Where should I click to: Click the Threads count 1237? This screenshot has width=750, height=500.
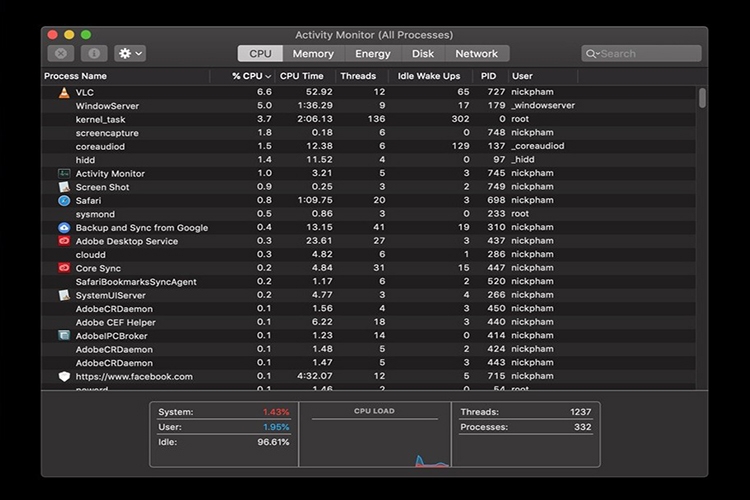tap(581, 412)
